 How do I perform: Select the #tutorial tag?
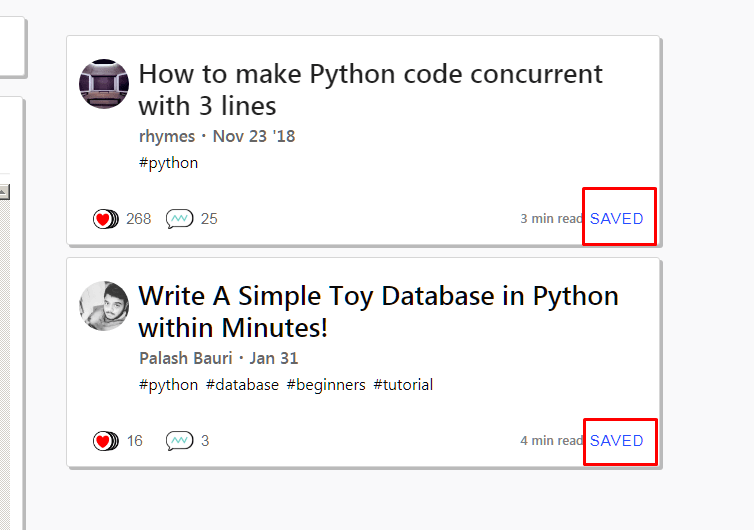pos(403,385)
